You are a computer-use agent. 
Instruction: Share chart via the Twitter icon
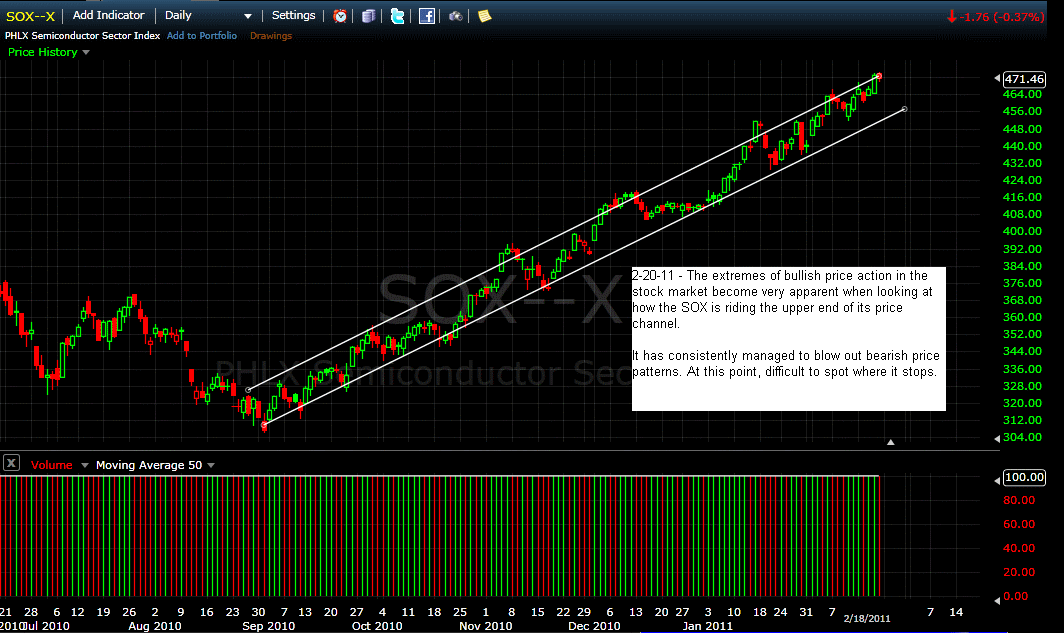tap(398, 16)
